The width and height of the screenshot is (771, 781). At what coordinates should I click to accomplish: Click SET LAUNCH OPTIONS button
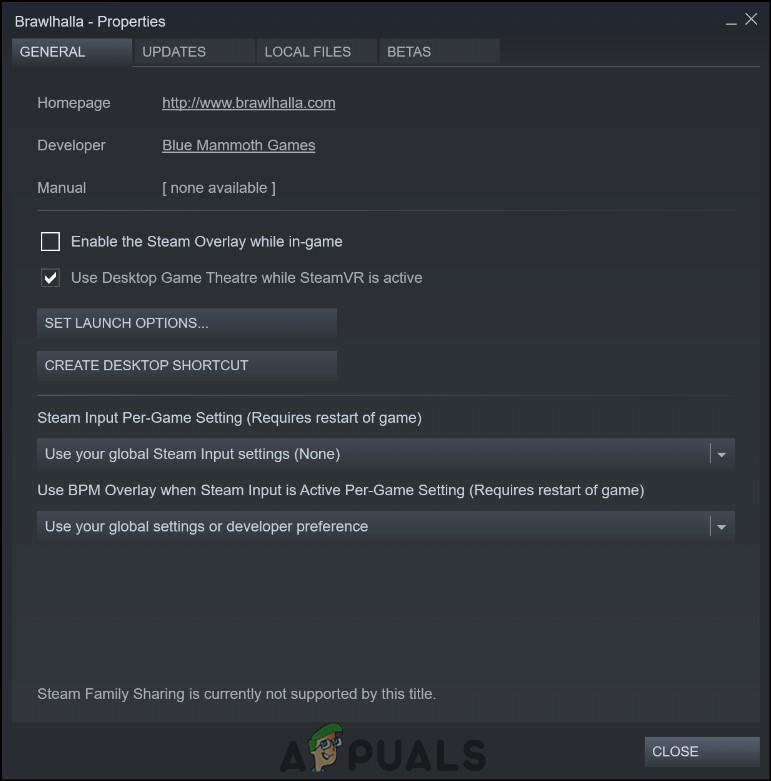tap(187, 323)
